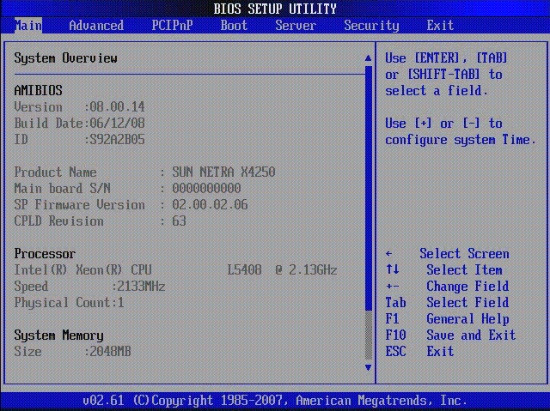Click the Tab Select Field hint
Viewport: 550px width, 411px height.
point(447,303)
